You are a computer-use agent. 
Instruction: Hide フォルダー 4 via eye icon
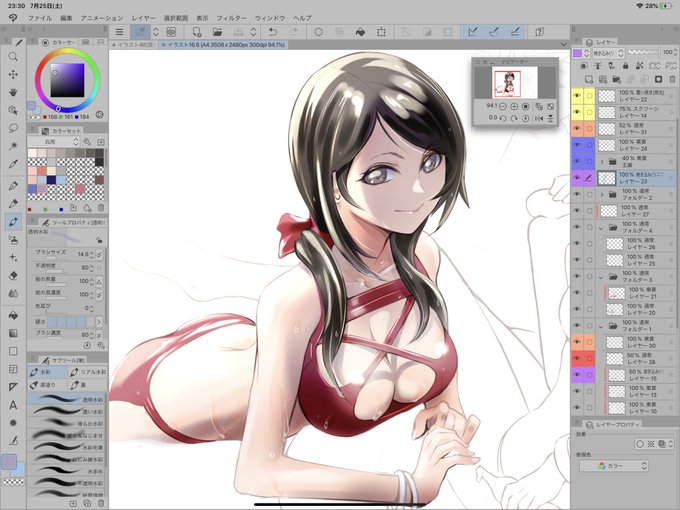tap(577, 227)
